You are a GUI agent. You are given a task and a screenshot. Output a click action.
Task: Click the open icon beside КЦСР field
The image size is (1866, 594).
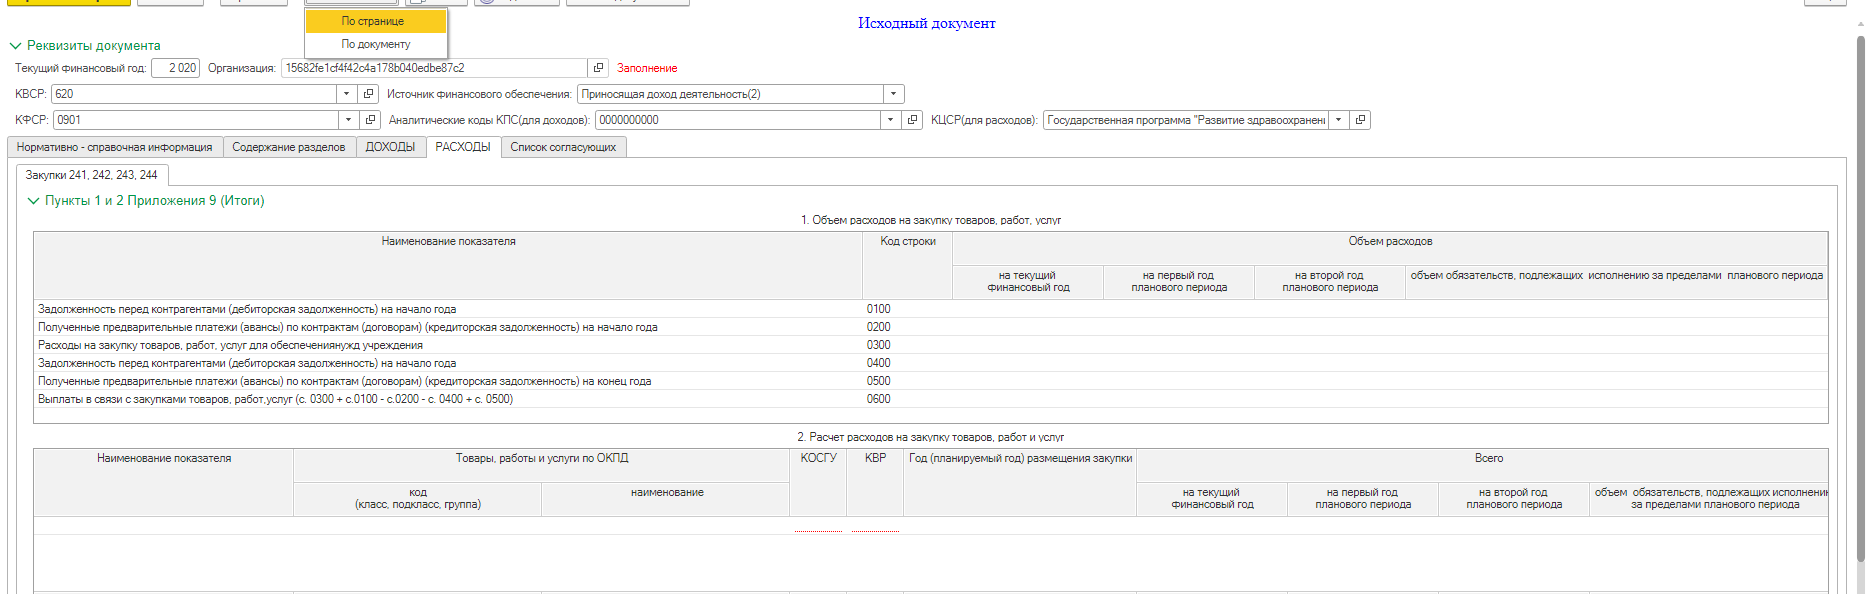coord(1360,120)
